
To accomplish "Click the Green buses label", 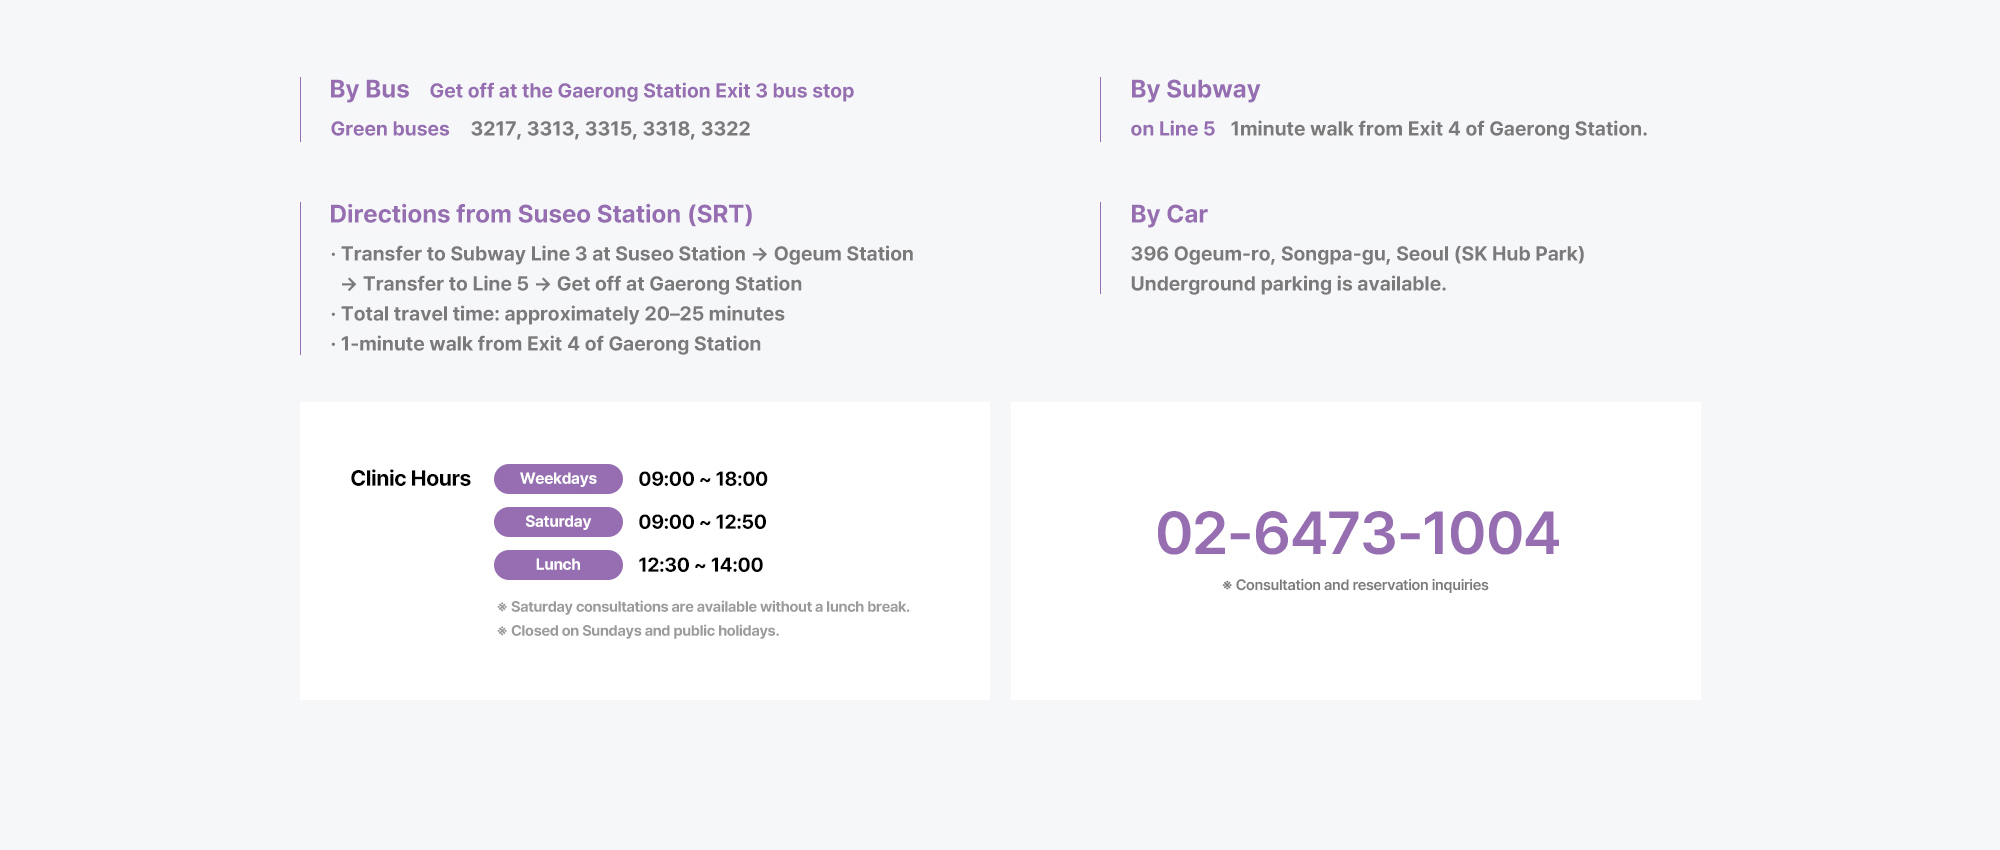I will click(390, 129).
